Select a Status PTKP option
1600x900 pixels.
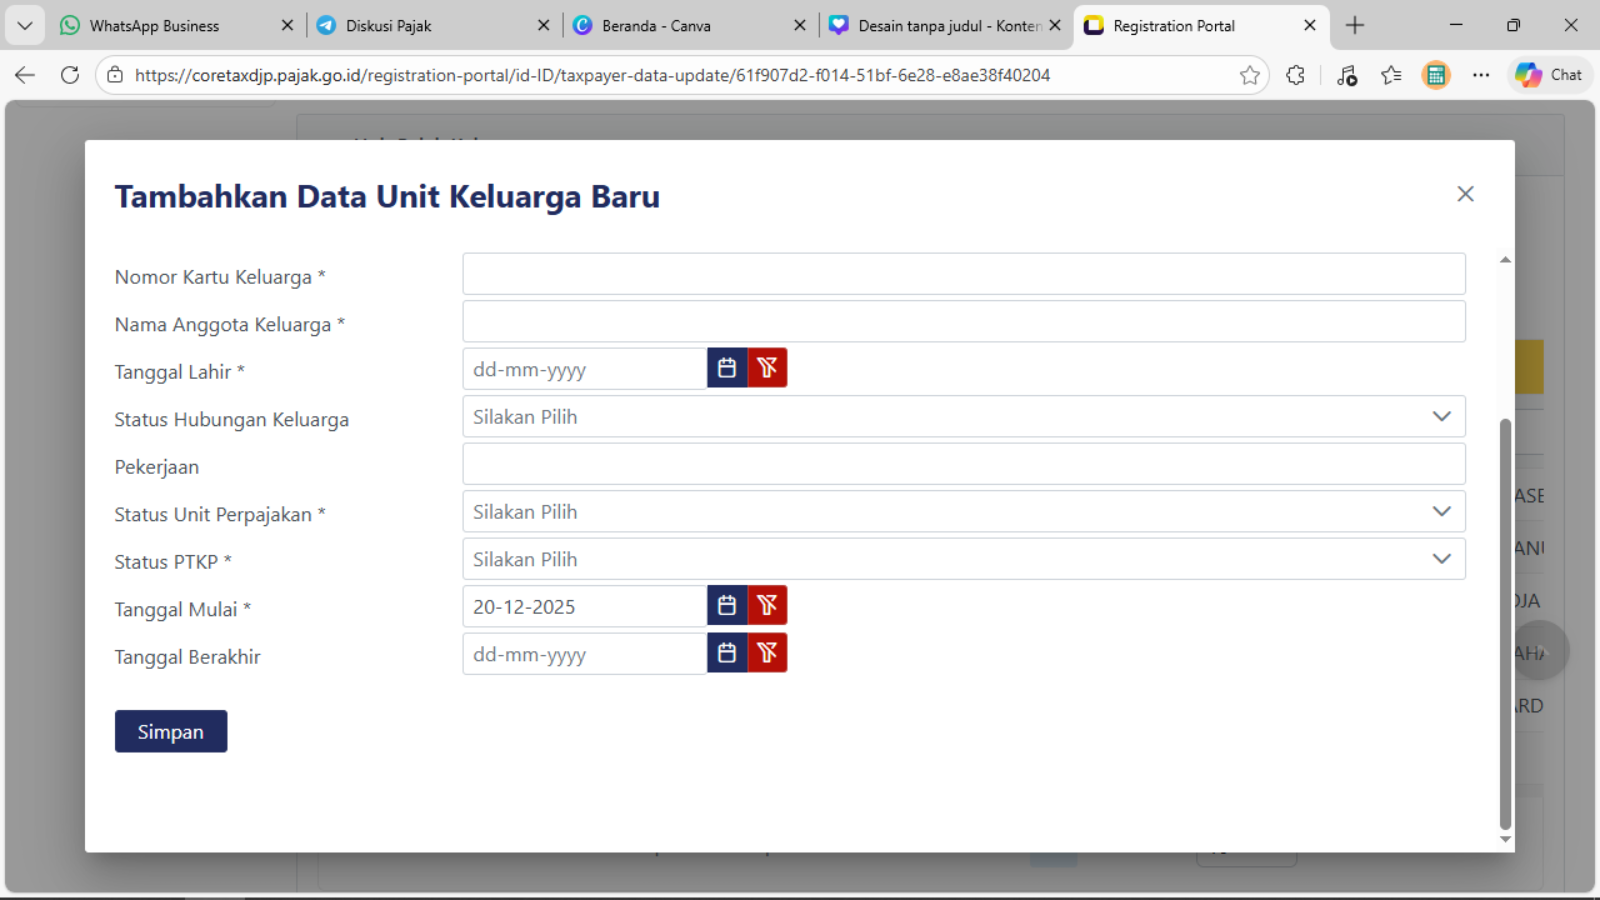pos(963,560)
